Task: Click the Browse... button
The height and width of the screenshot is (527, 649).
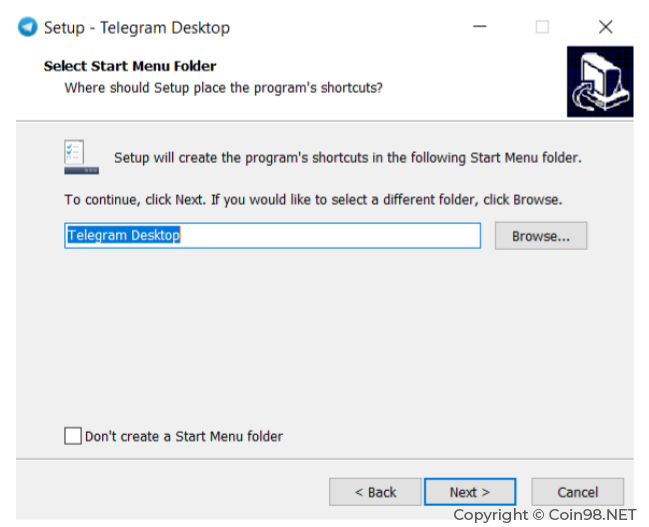Action: click(x=541, y=236)
